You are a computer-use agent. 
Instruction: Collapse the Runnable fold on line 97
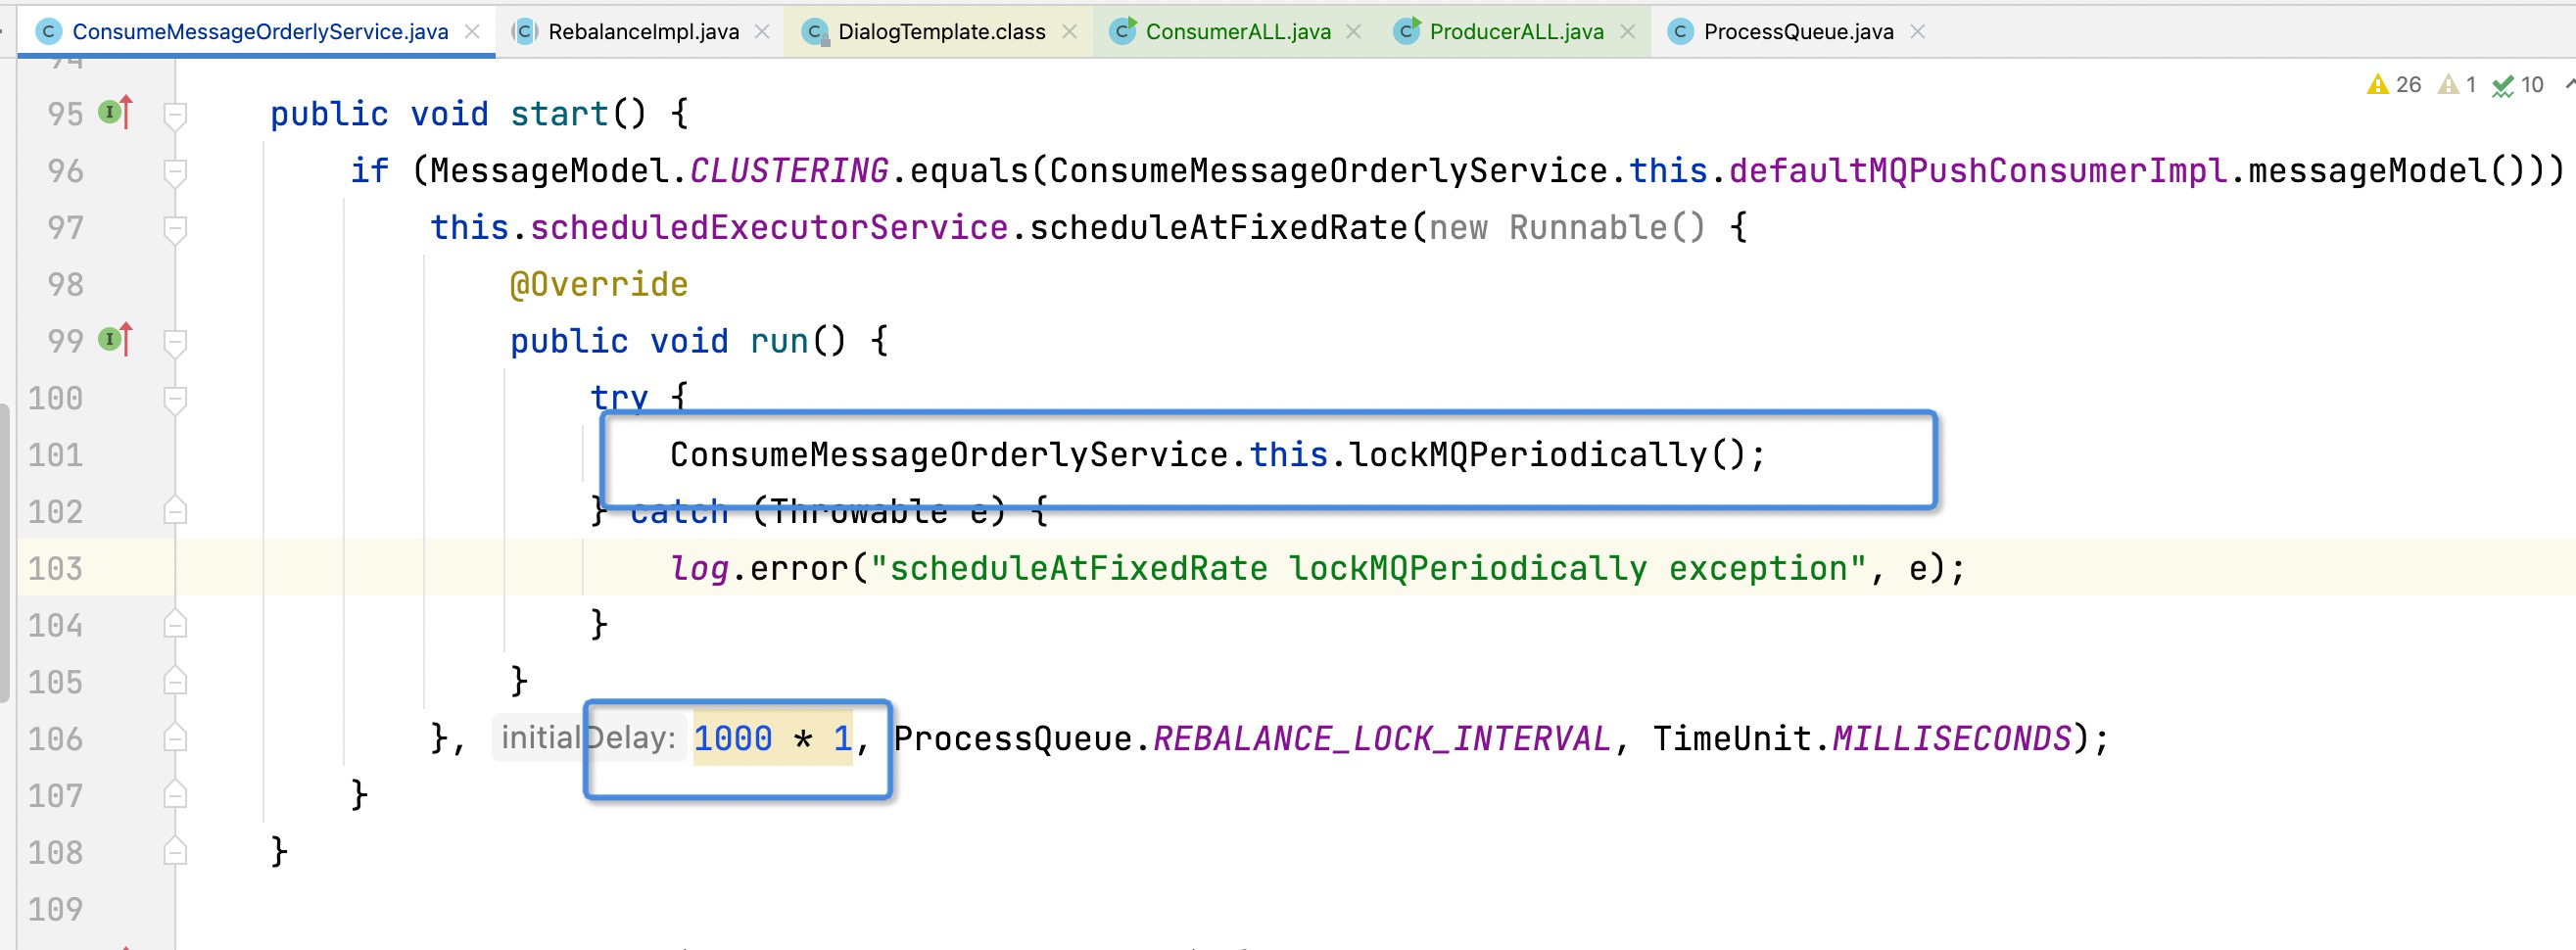(175, 229)
